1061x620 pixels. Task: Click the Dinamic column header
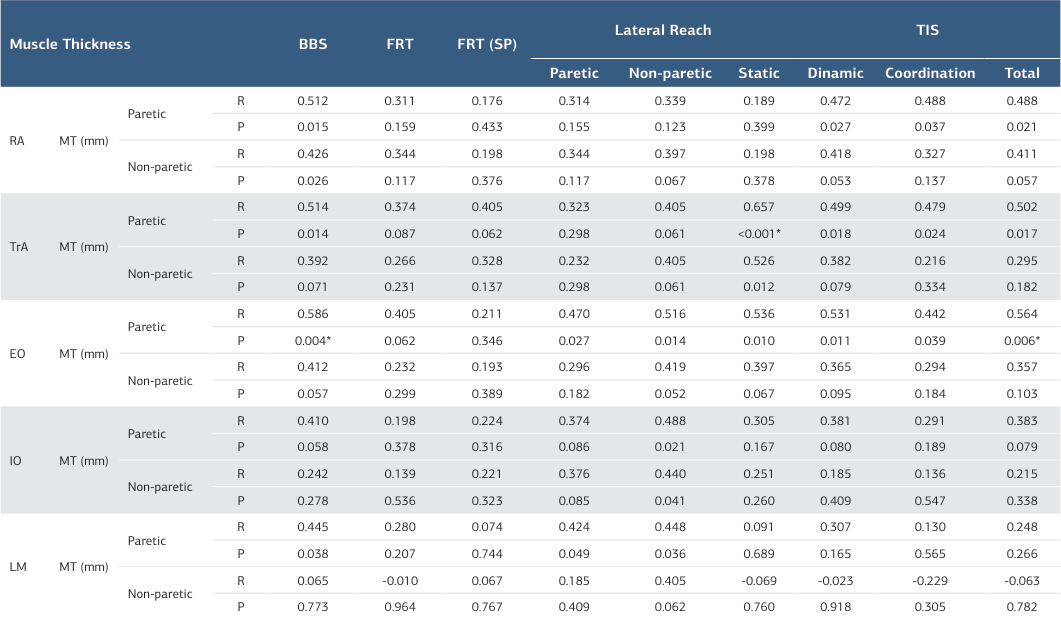click(x=835, y=73)
